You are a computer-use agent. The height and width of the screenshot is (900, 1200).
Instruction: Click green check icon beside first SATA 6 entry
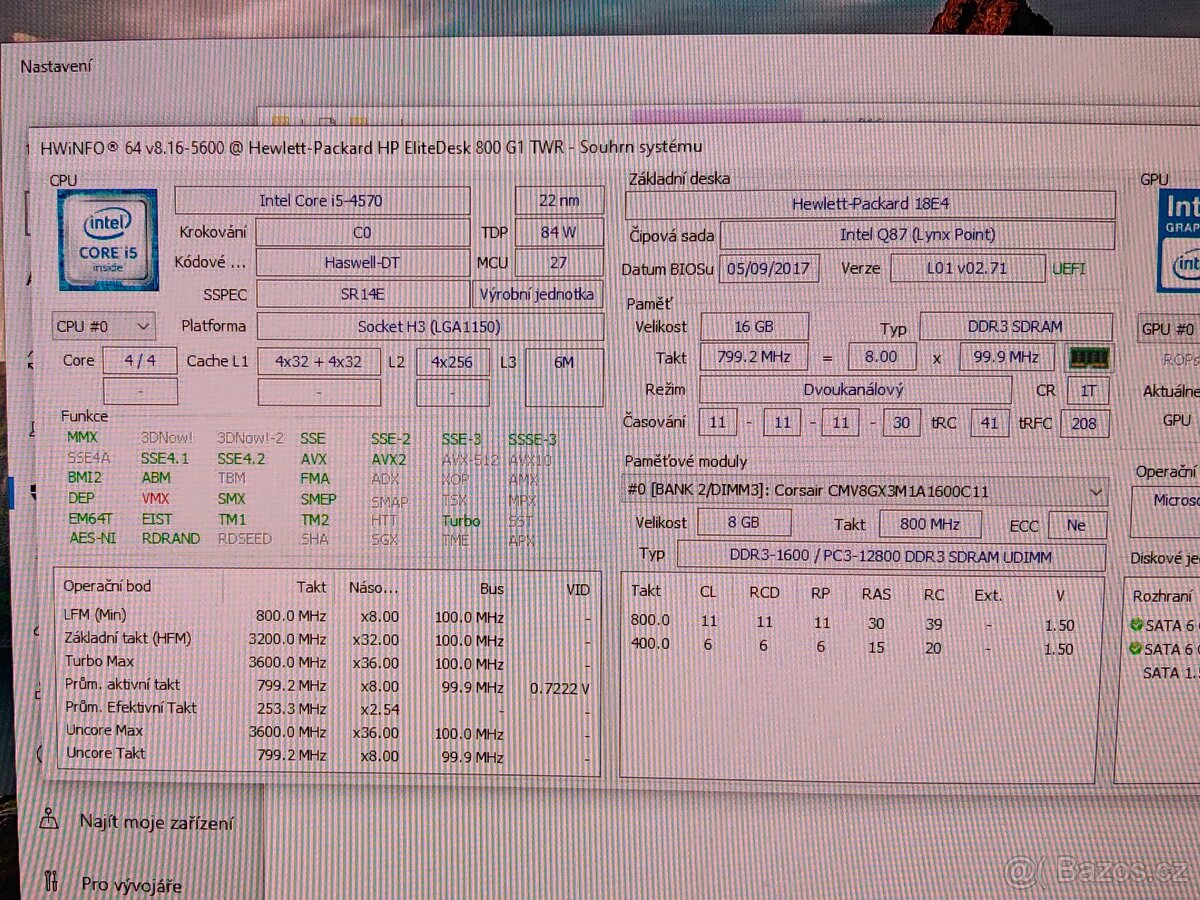1135,626
